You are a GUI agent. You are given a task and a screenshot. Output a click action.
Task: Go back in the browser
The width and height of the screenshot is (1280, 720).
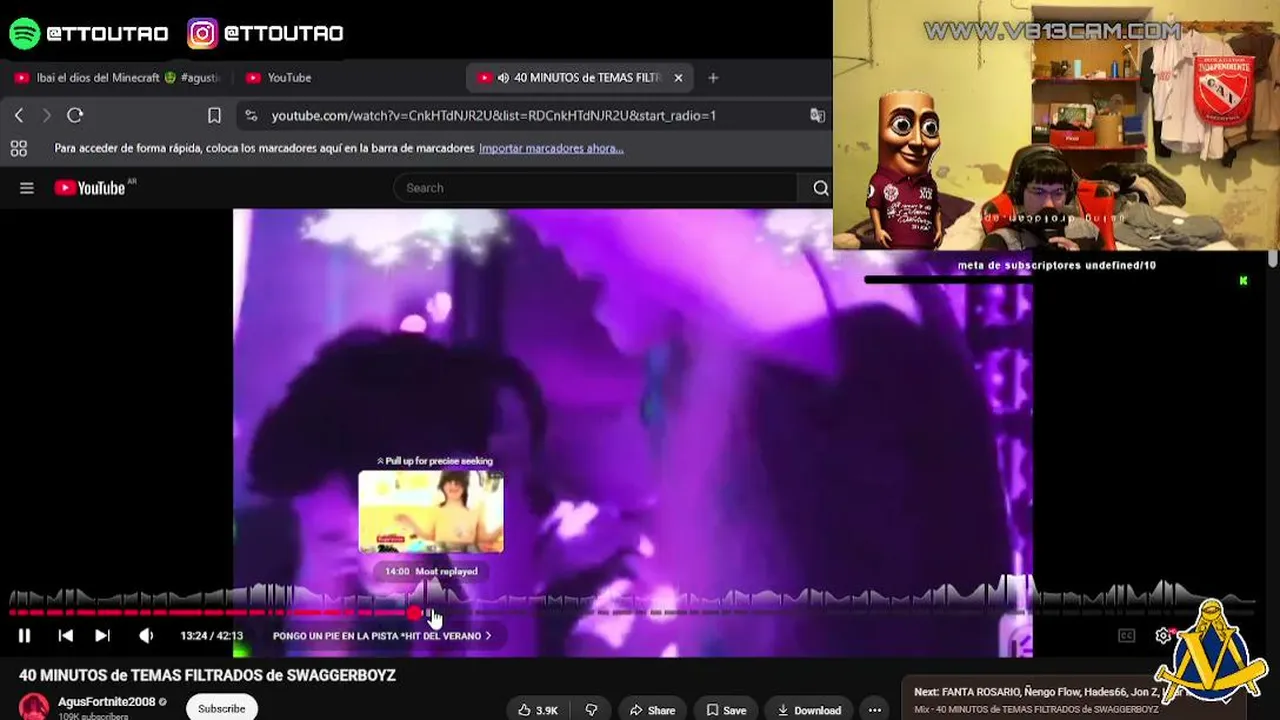tap(19, 115)
